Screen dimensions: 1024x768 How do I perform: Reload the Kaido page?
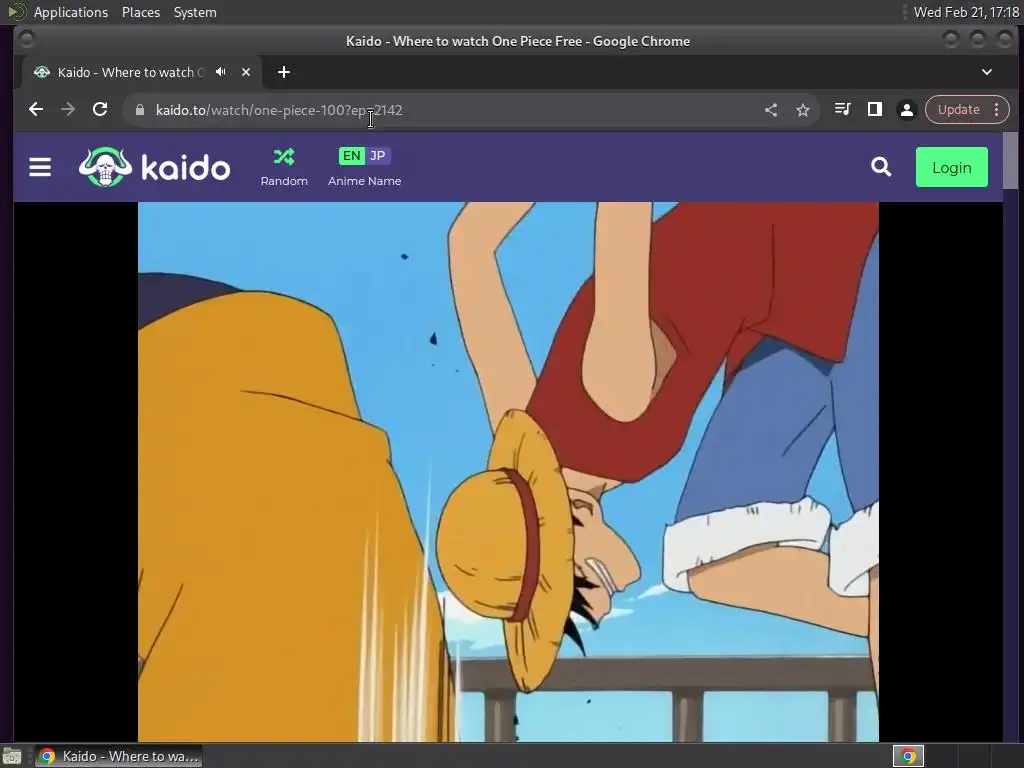point(100,110)
